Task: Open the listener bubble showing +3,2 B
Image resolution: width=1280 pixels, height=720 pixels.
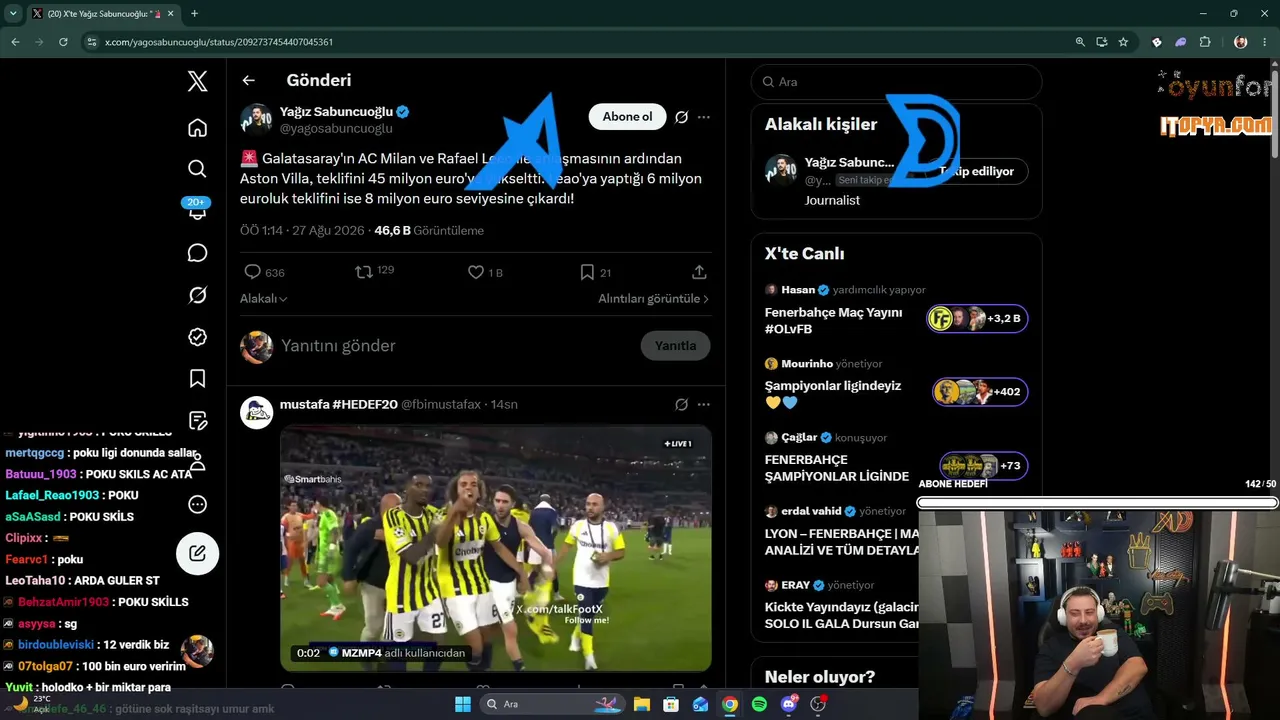Action: (977, 319)
